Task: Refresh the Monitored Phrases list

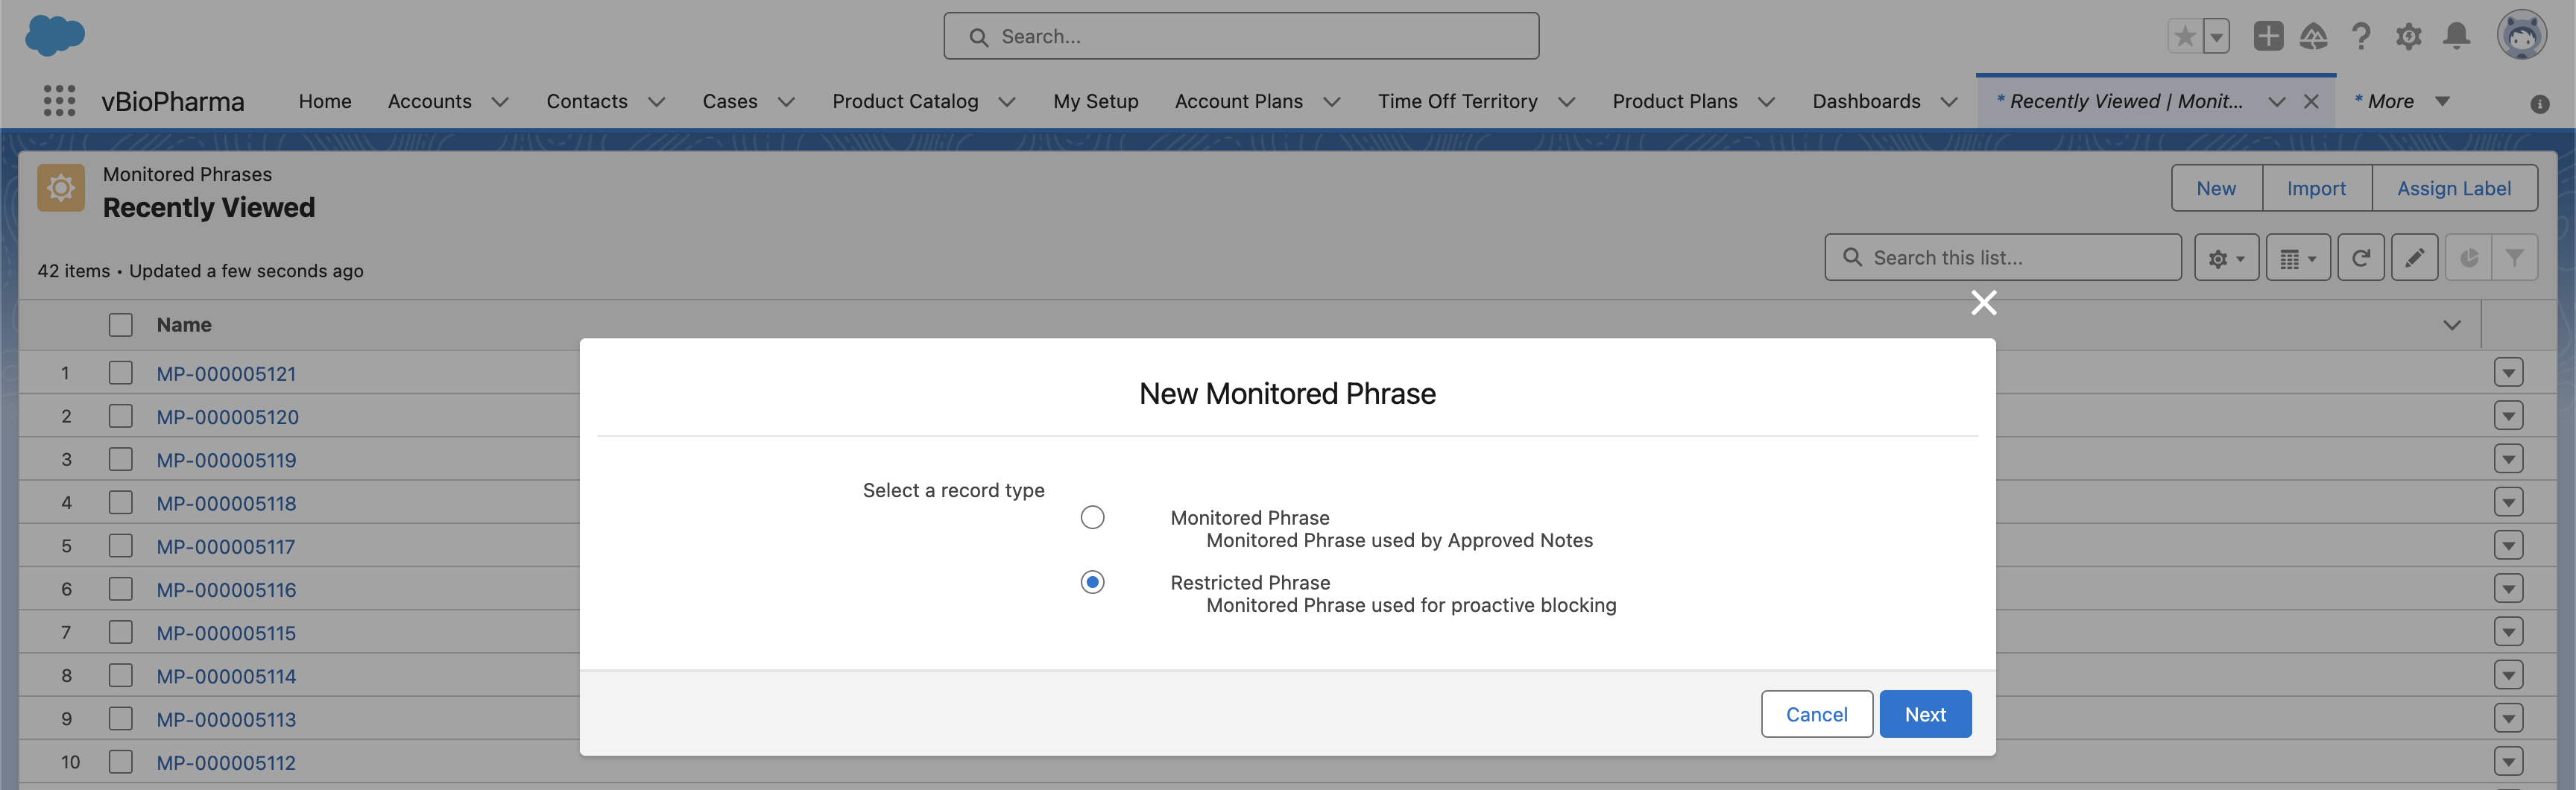Action: pyautogui.click(x=2360, y=258)
